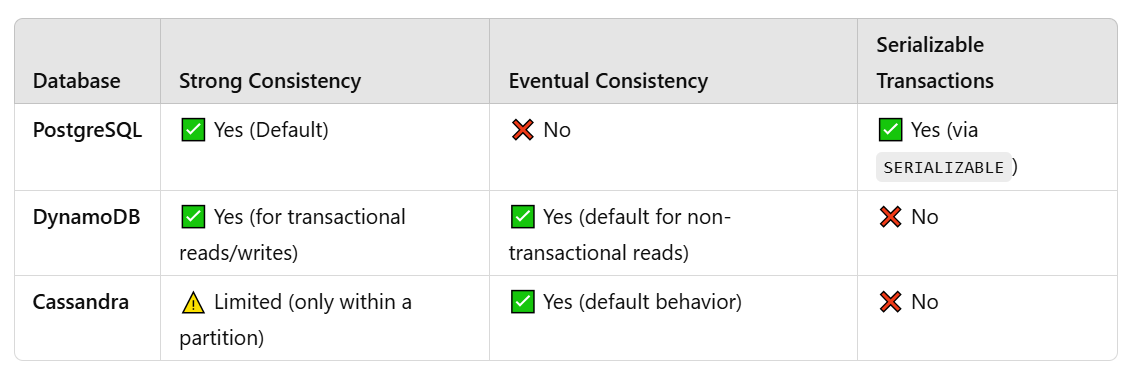Click the SERIALIZABLE inline code text

point(943,167)
